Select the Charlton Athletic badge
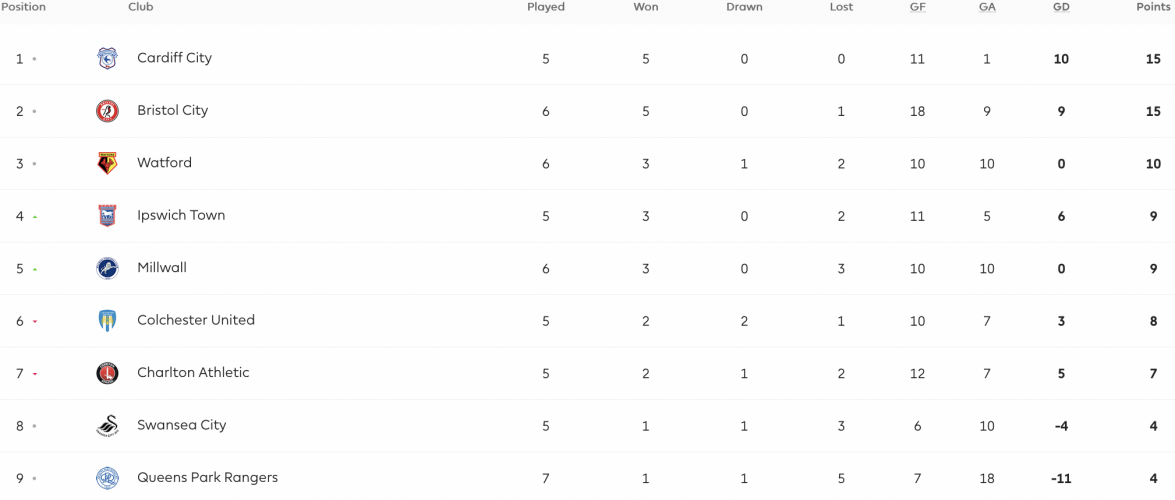Viewport: 1175px width, 500px height. (x=107, y=373)
